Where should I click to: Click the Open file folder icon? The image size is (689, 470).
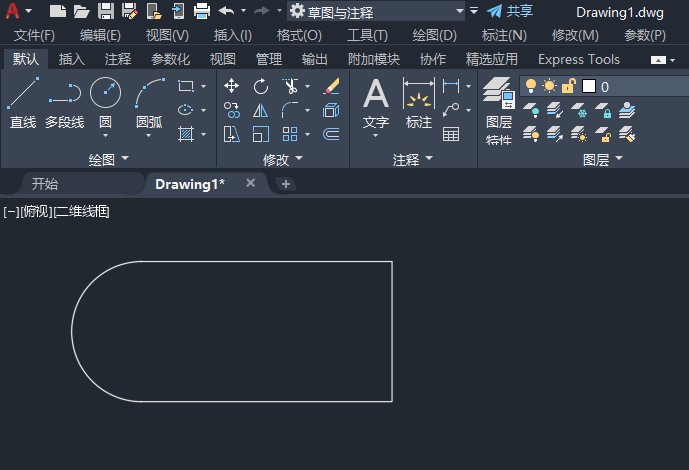coord(81,11)
